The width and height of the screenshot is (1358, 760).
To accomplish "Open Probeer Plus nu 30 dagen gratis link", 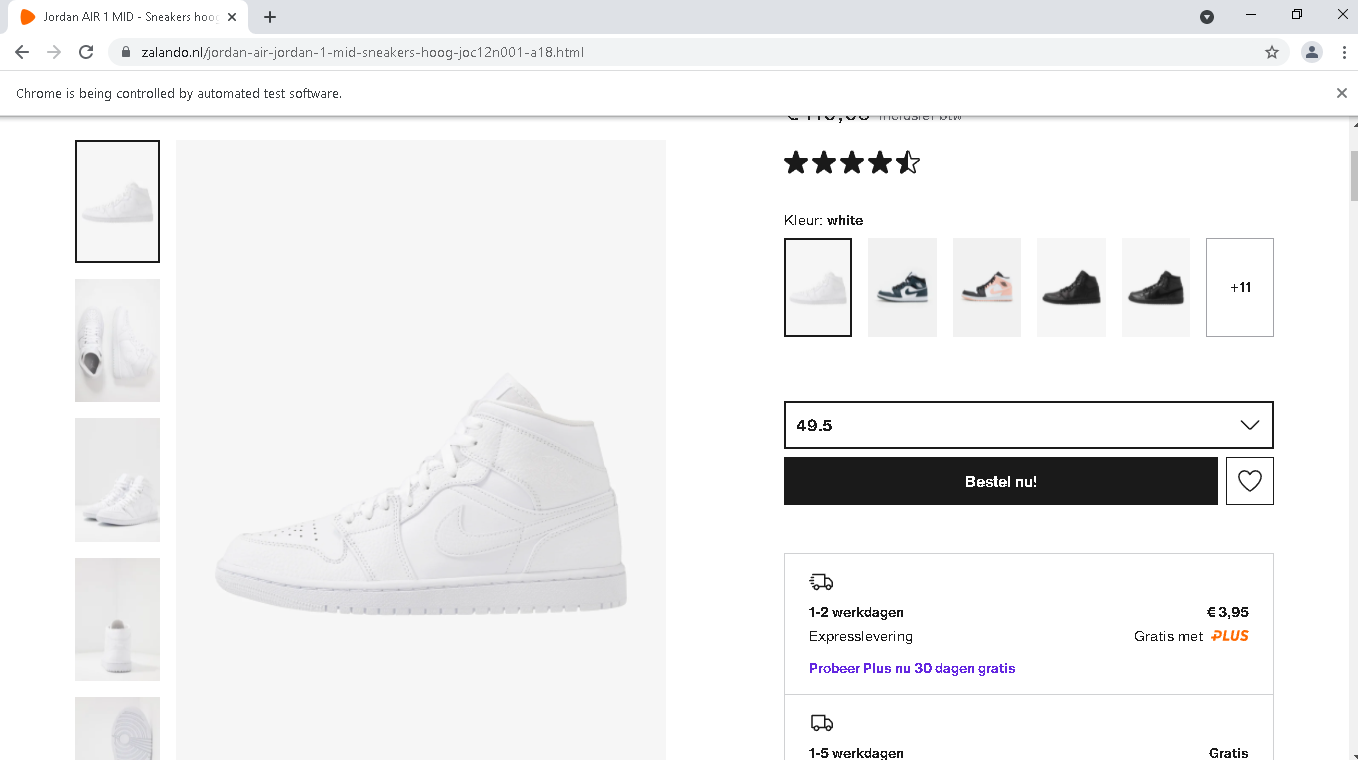I will tap(912, 668).
